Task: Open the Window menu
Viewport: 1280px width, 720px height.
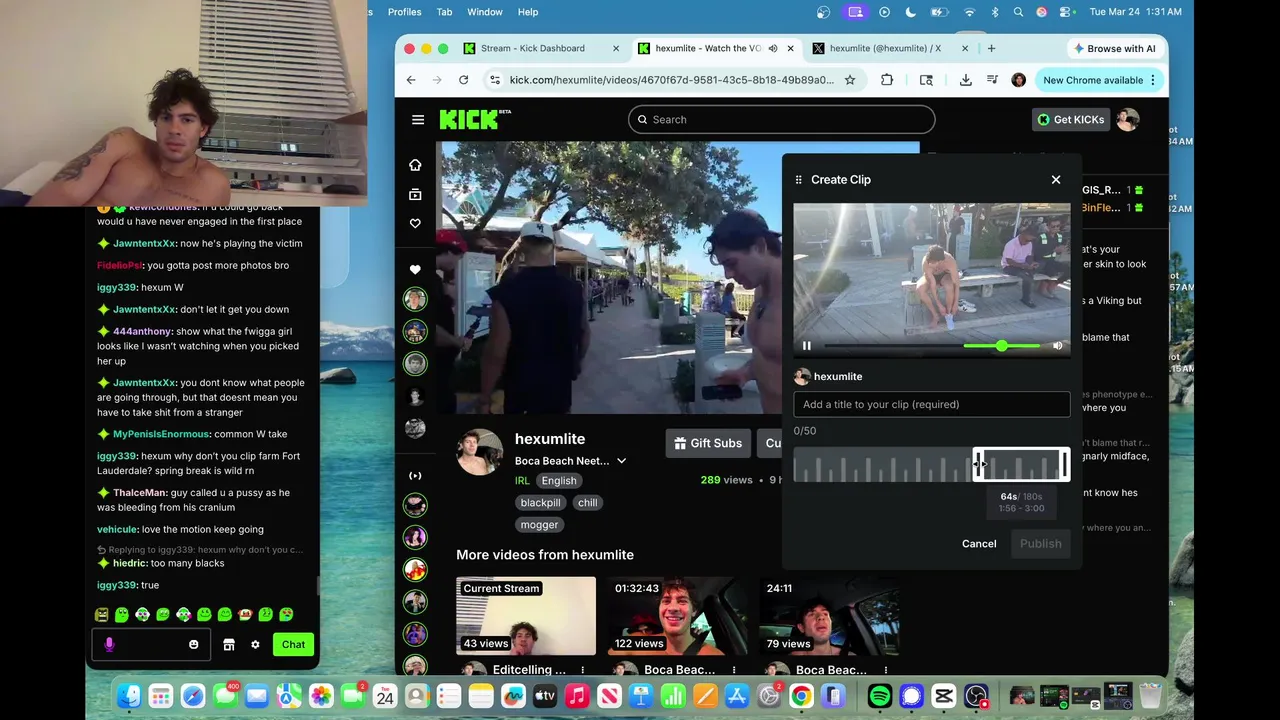Action: click(485, 12)
